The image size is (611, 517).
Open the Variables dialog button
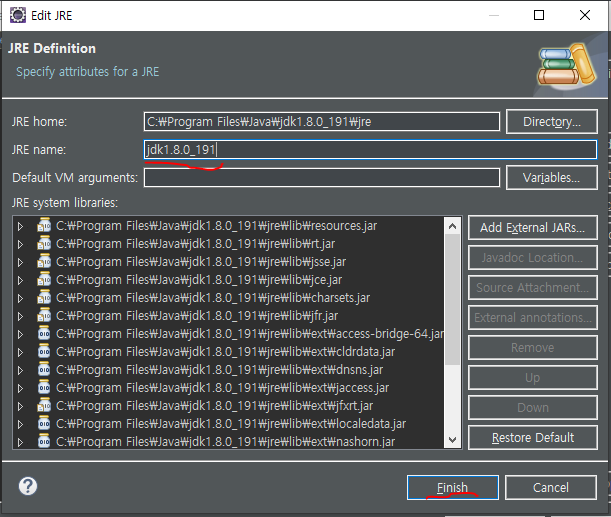click(x=551, y=178)
